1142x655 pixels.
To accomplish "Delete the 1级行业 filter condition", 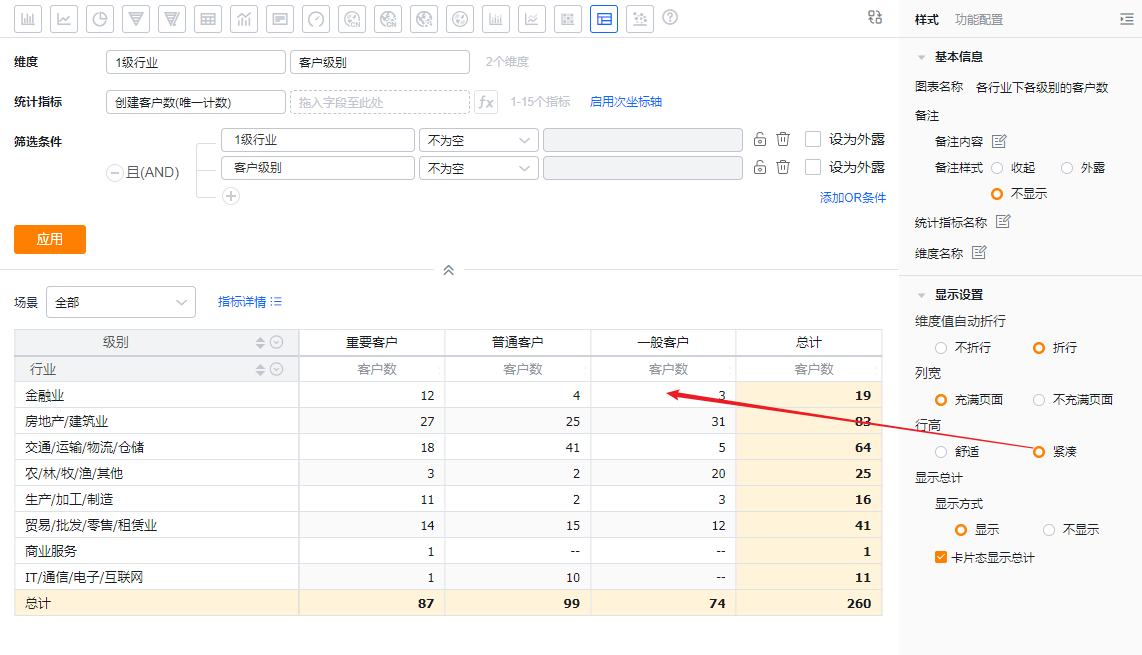I will coord(784,140).
